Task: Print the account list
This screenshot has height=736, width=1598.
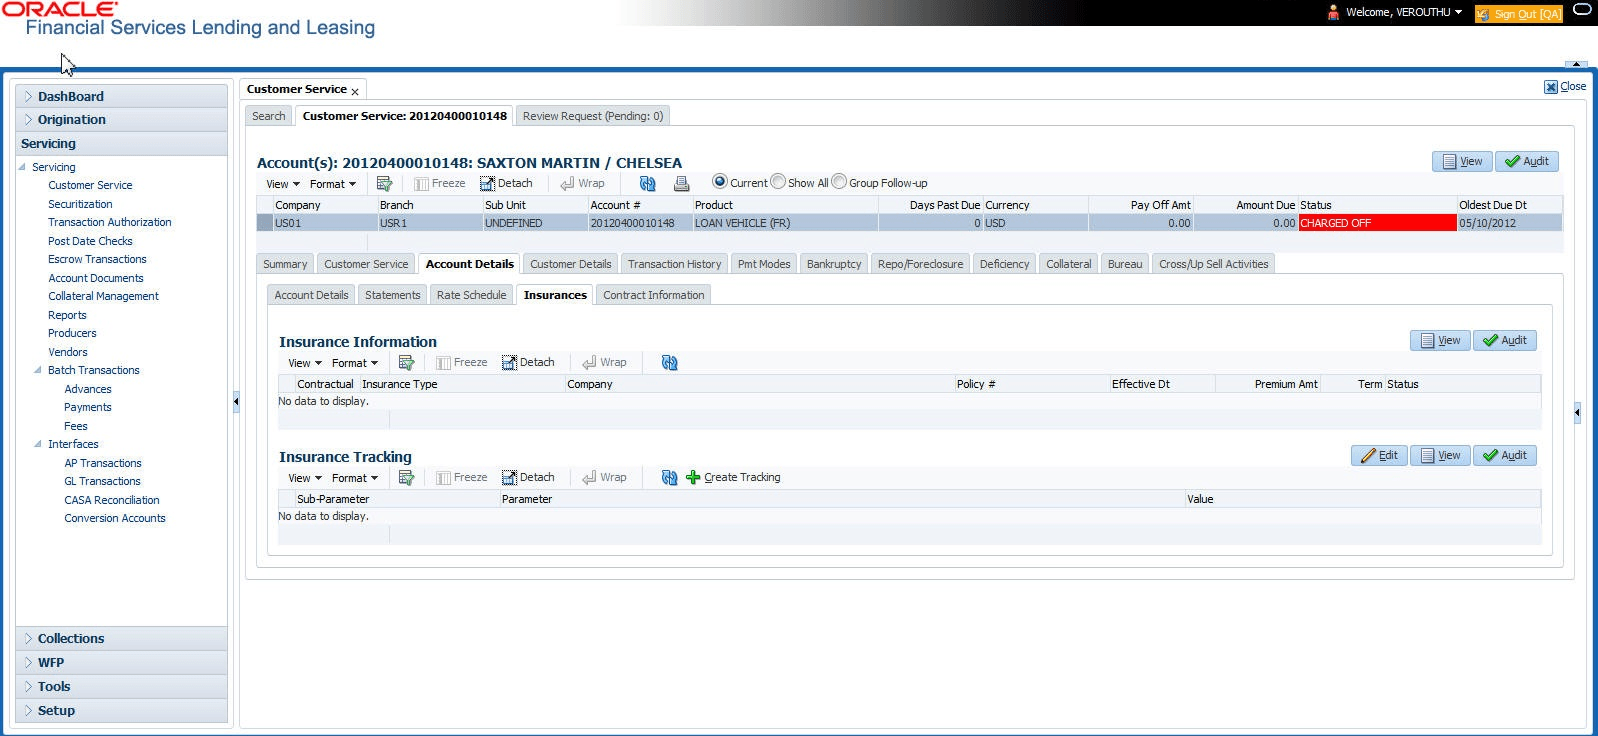Action: pos(682,184)
